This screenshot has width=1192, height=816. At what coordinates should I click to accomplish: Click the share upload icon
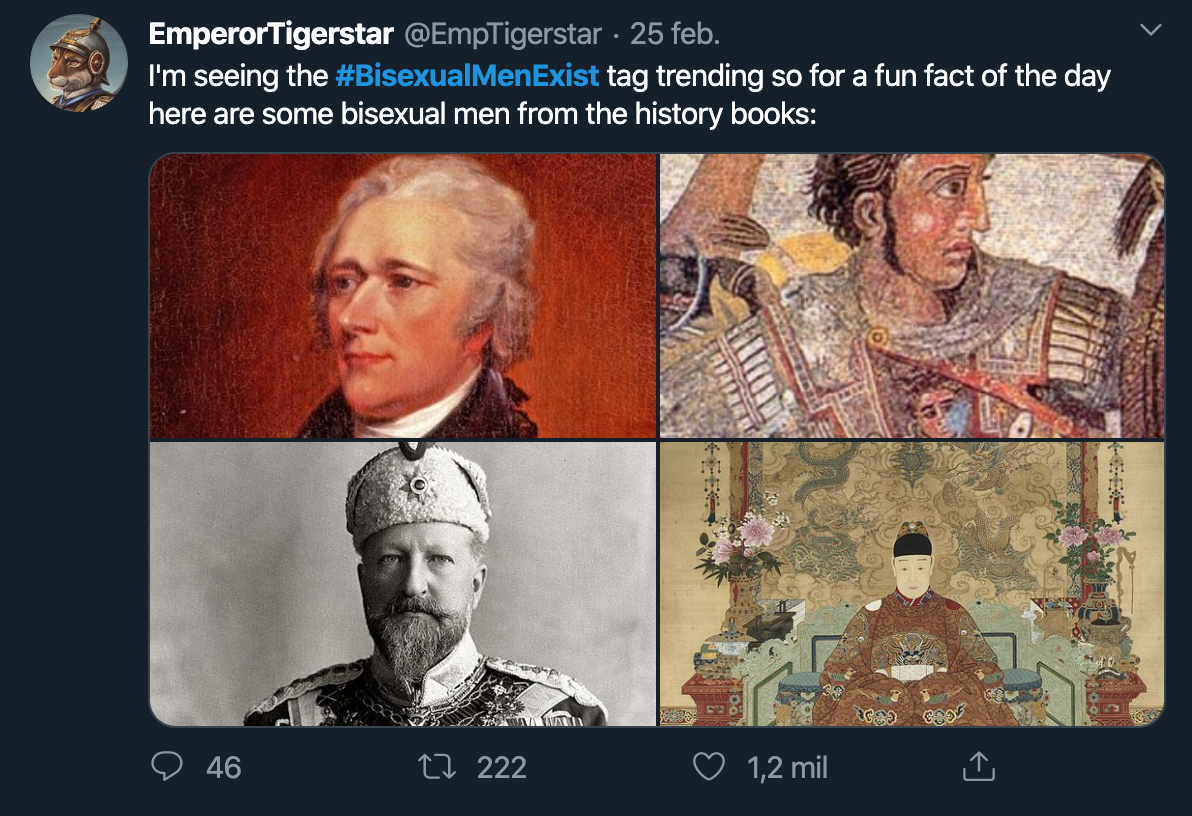(979, 767)
